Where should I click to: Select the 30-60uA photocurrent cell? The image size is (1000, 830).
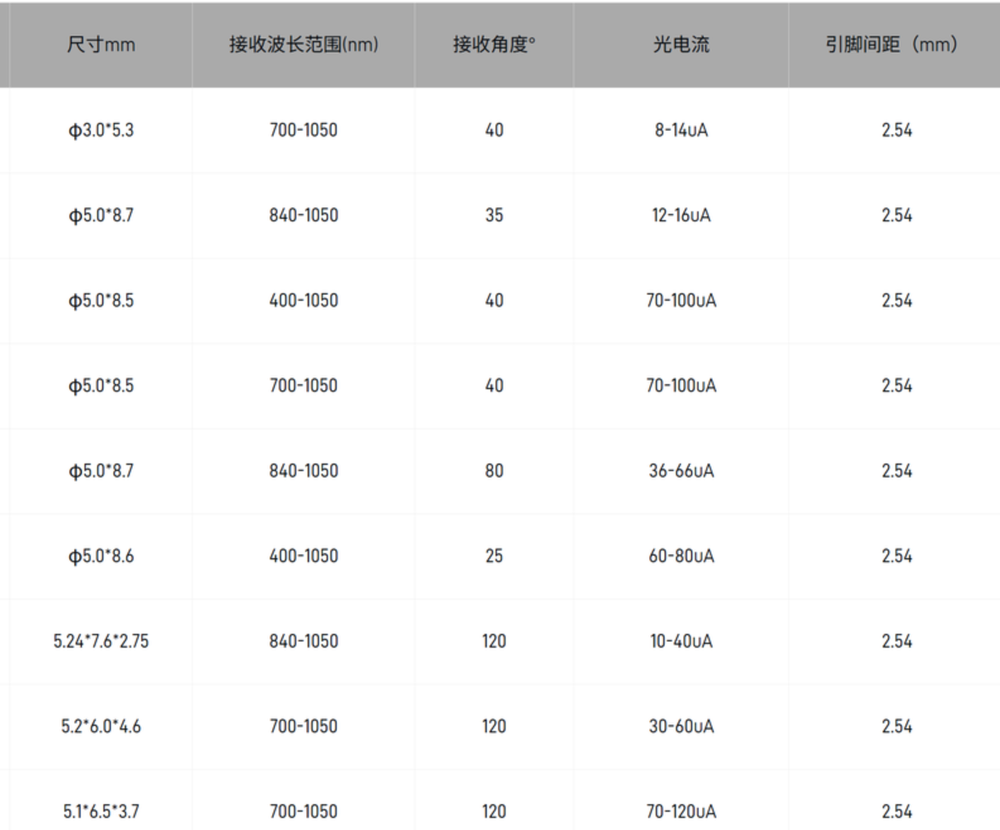coord(680,726)
